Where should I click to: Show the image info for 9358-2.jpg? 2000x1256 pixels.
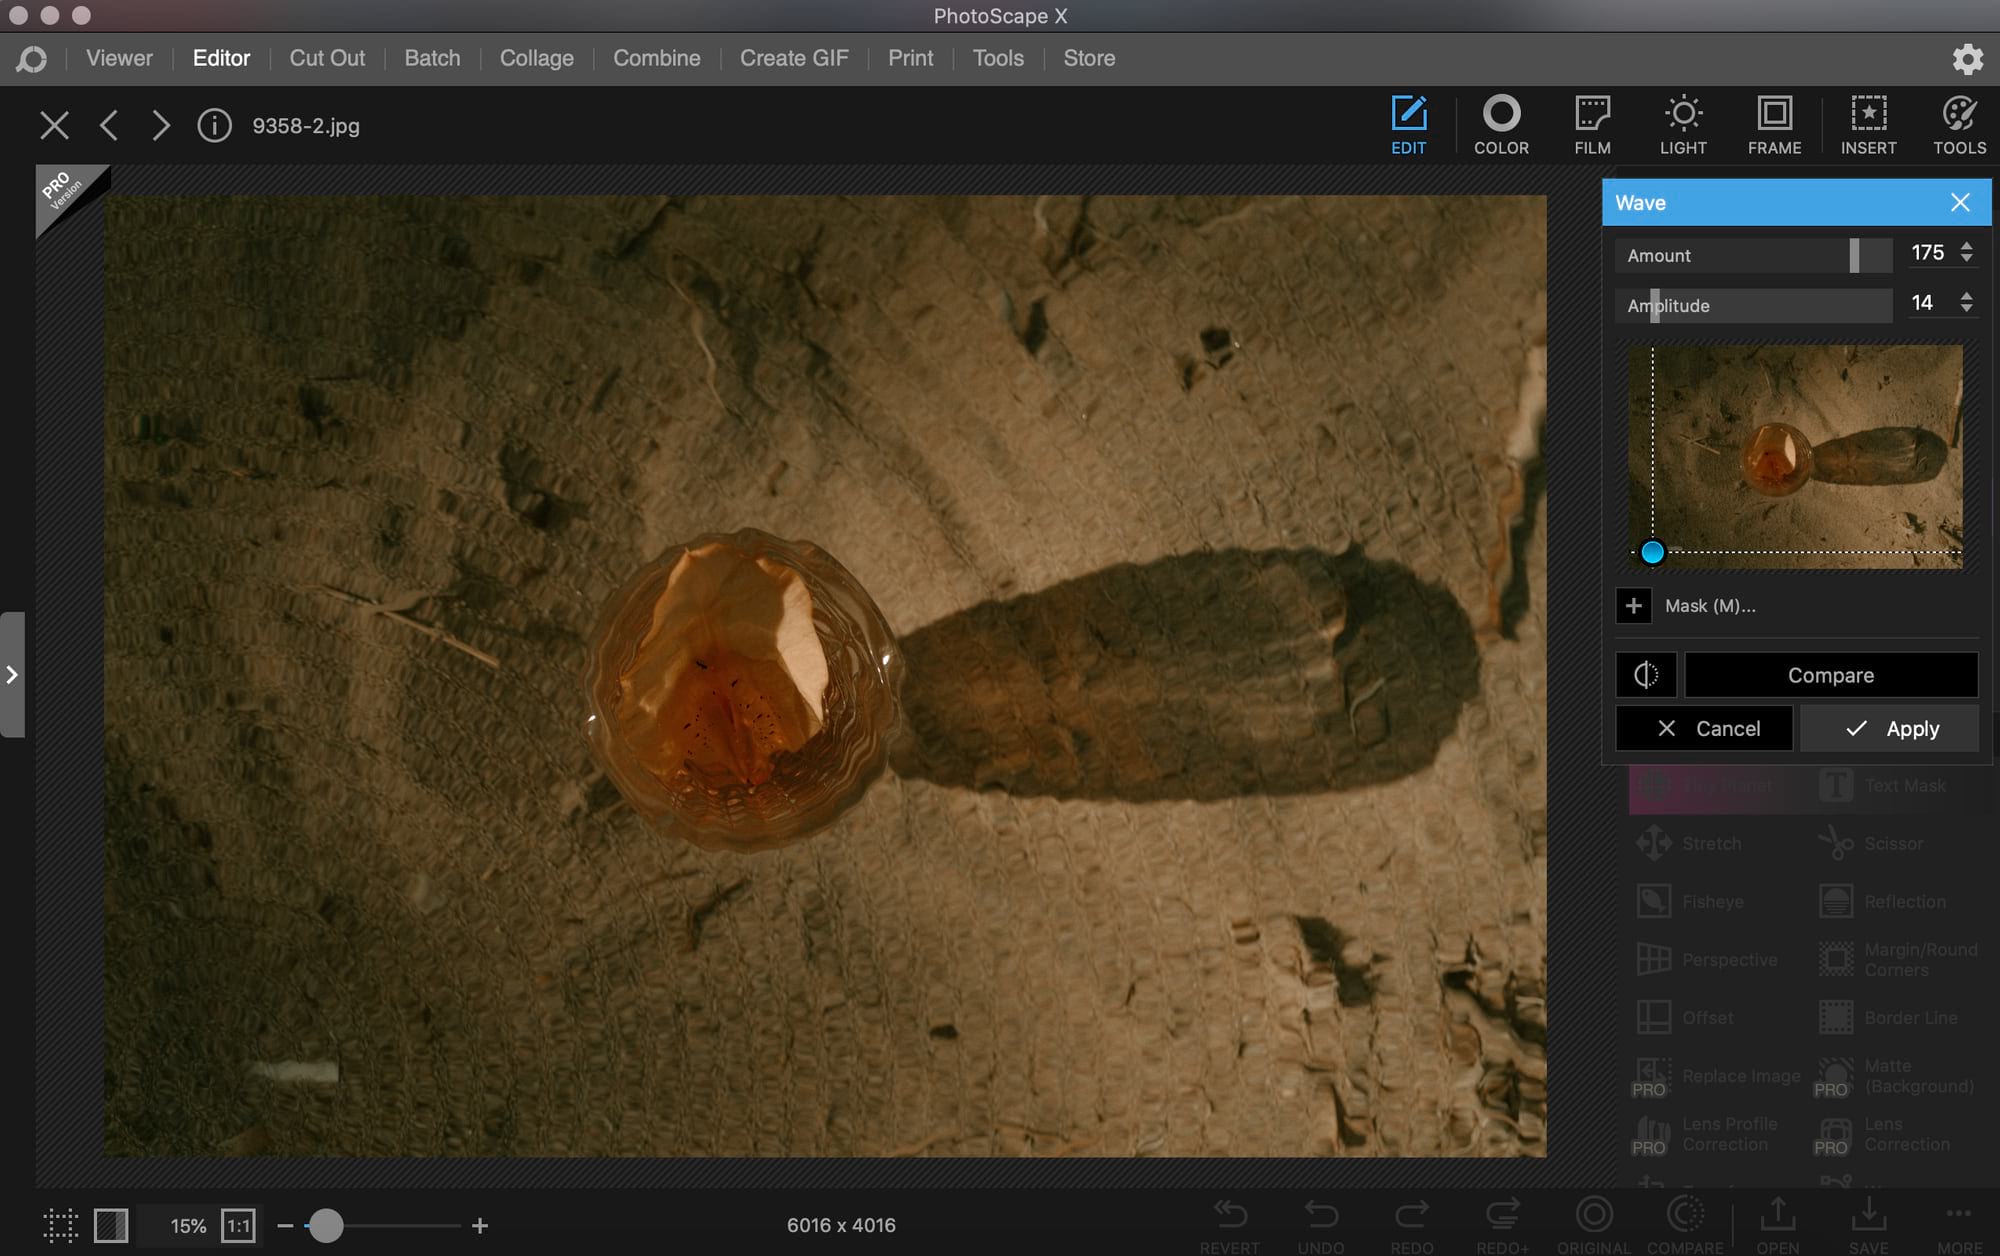click(214, 126)
